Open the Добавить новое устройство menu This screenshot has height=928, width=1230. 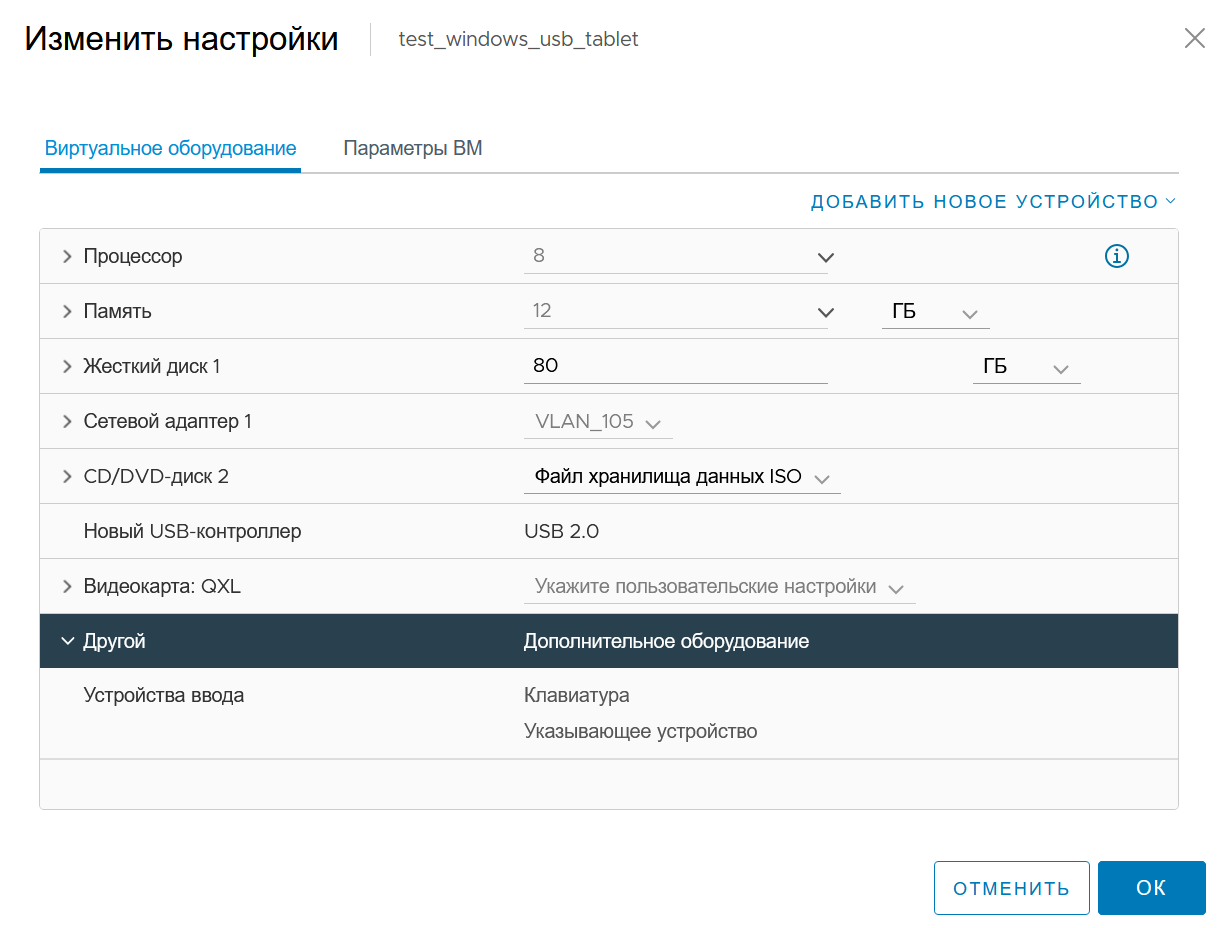point(993,202)
